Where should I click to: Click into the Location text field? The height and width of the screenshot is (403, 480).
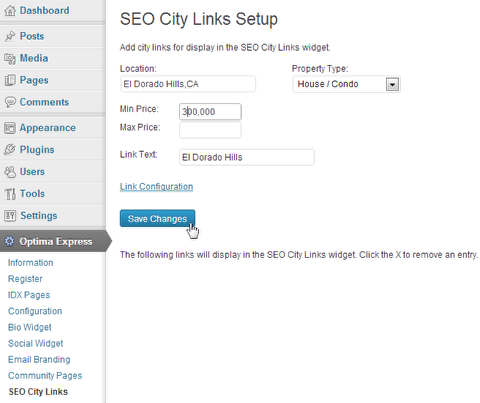(x=188, y=84)
